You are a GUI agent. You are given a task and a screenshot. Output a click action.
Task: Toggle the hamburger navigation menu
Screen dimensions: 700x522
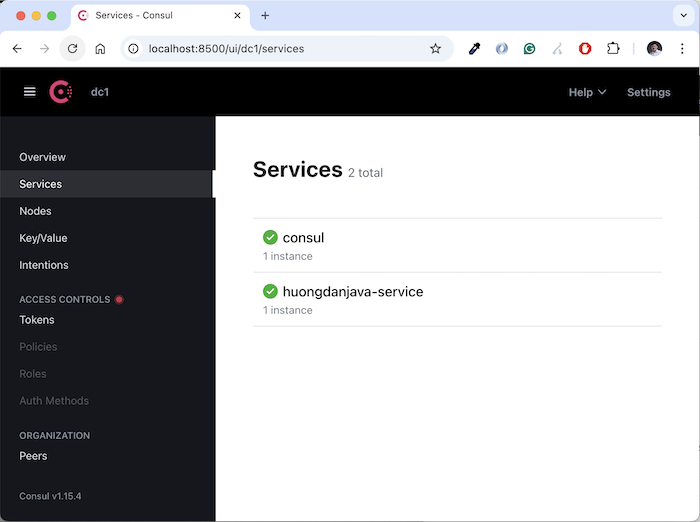(x=29, y=92)
